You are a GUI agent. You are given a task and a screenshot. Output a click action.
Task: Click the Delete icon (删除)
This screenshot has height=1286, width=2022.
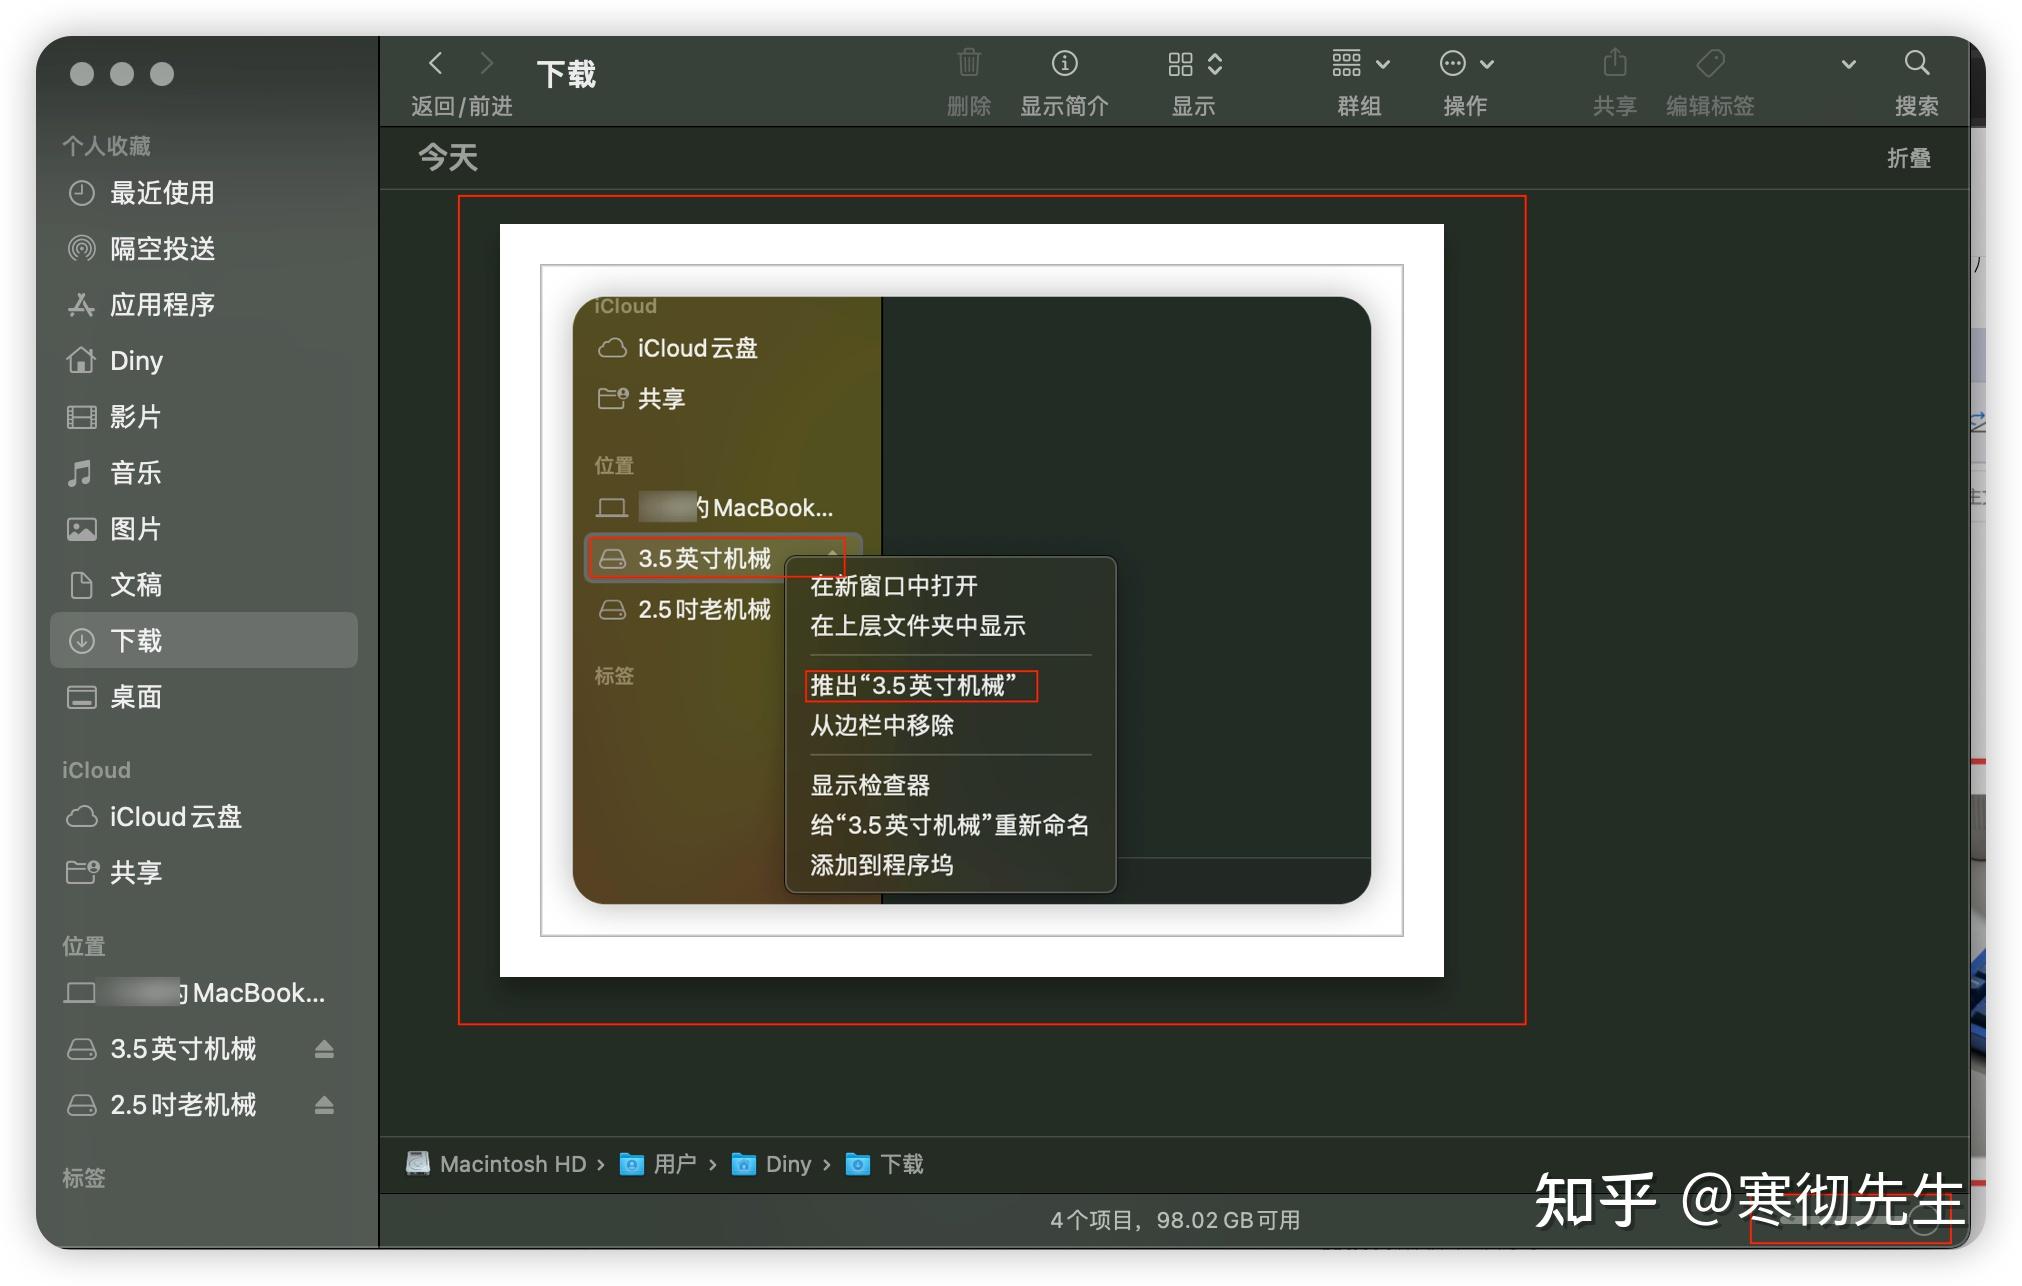966,64
